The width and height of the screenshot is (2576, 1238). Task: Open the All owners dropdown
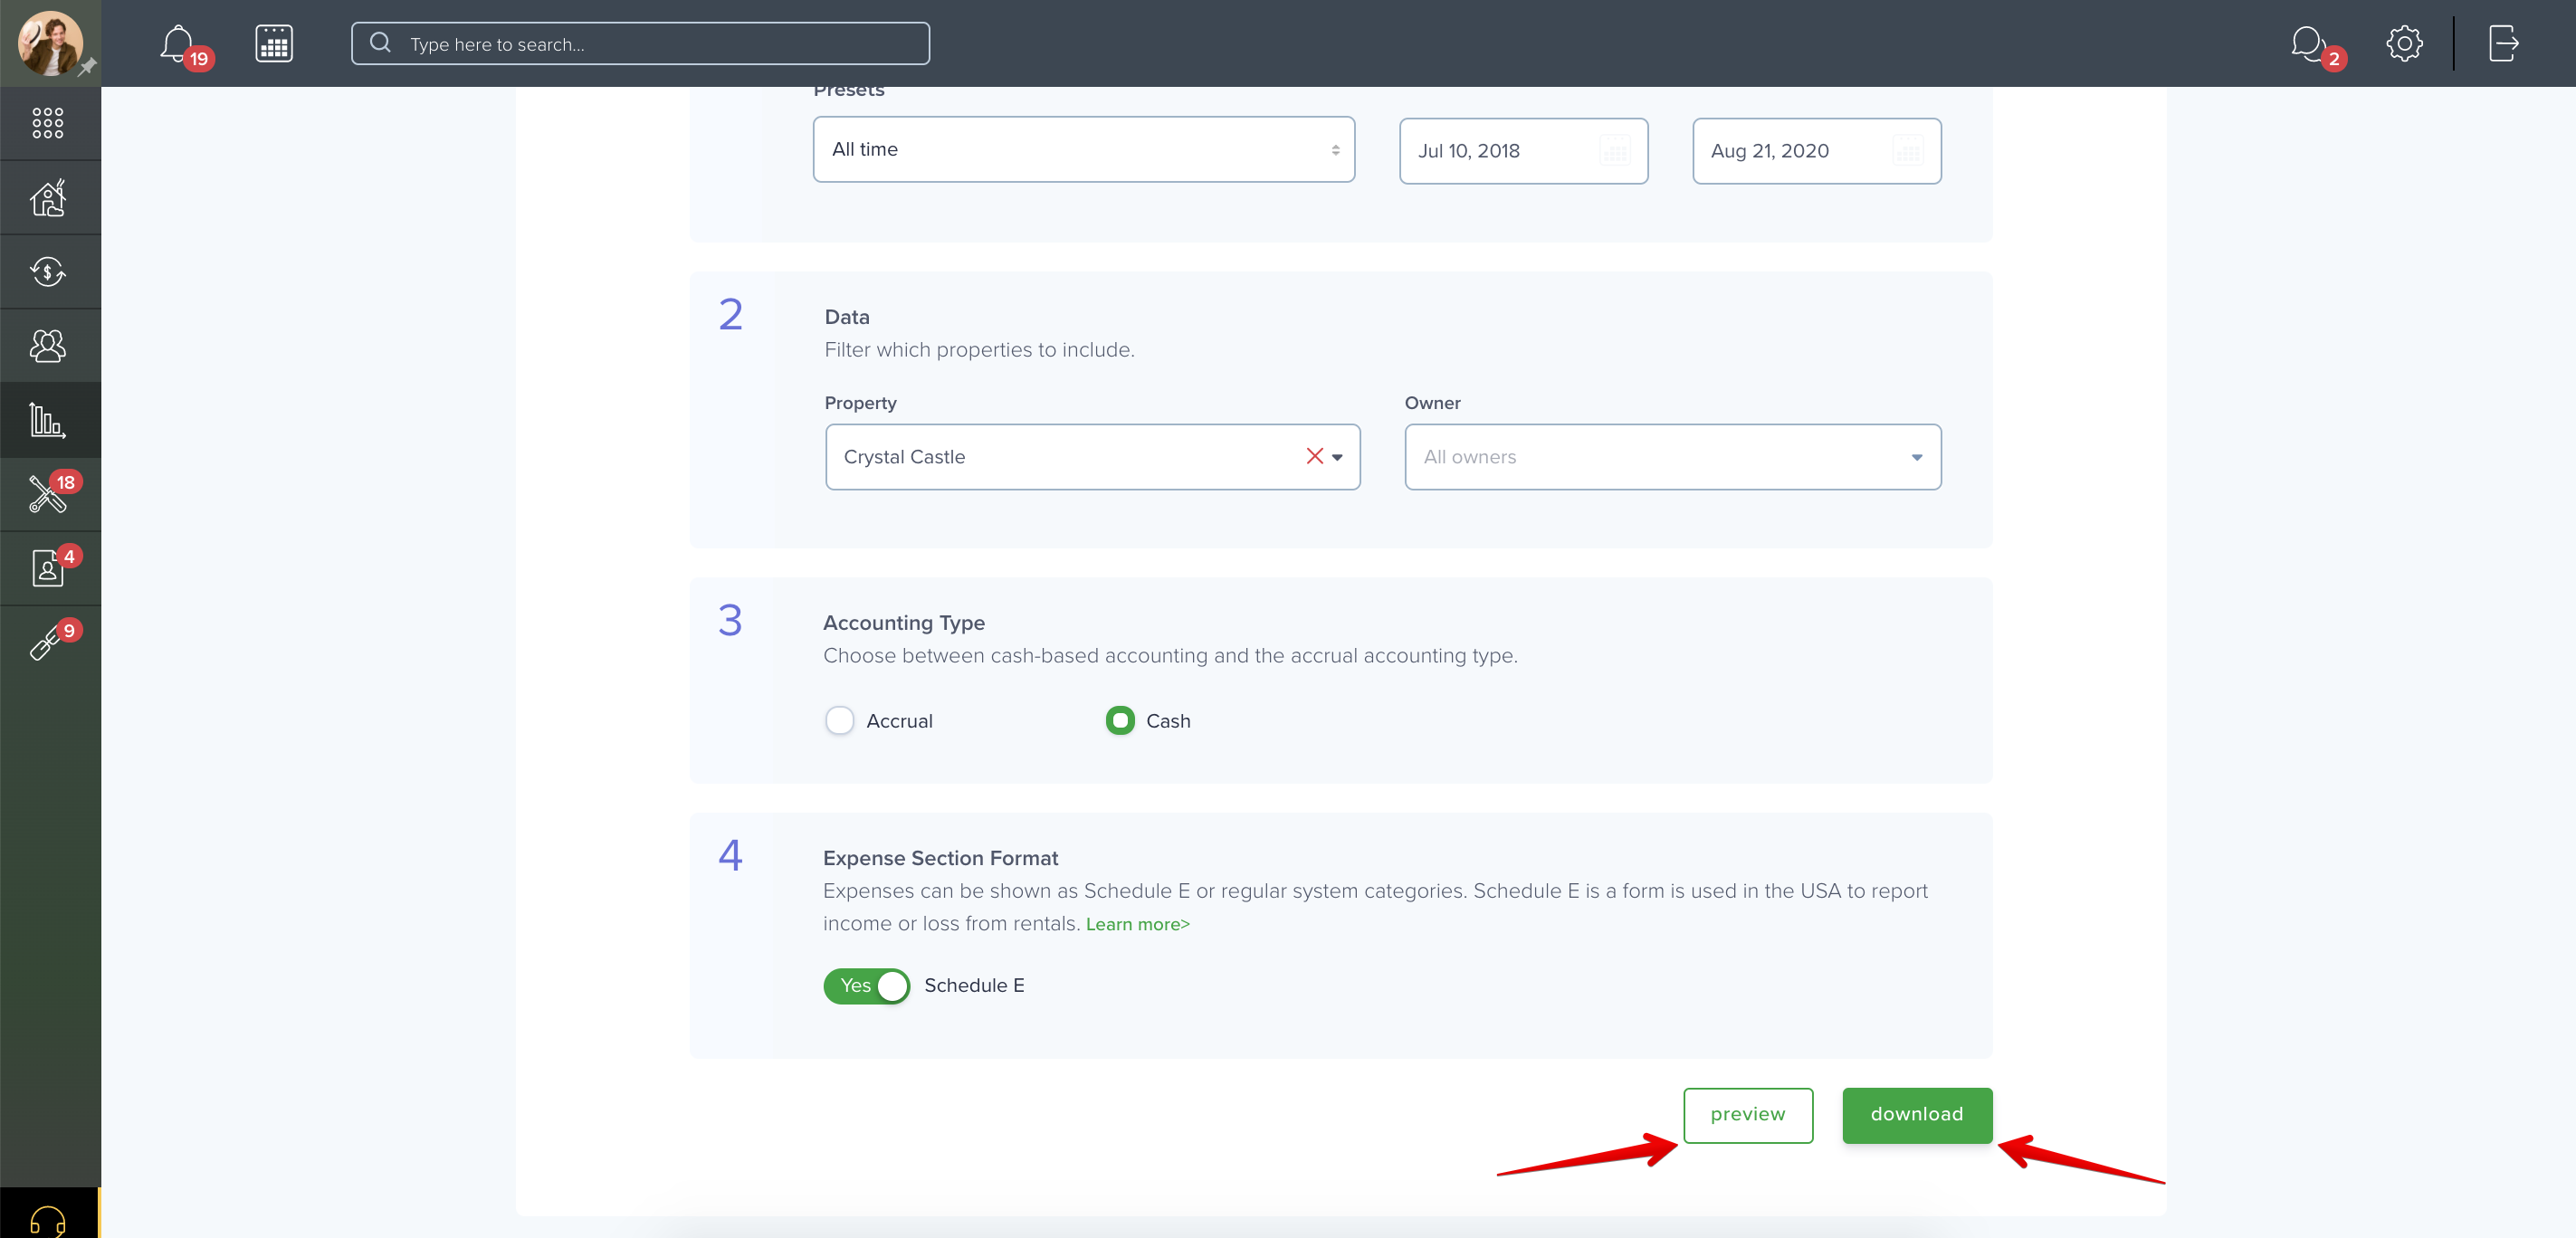[x=1673, y=457]
